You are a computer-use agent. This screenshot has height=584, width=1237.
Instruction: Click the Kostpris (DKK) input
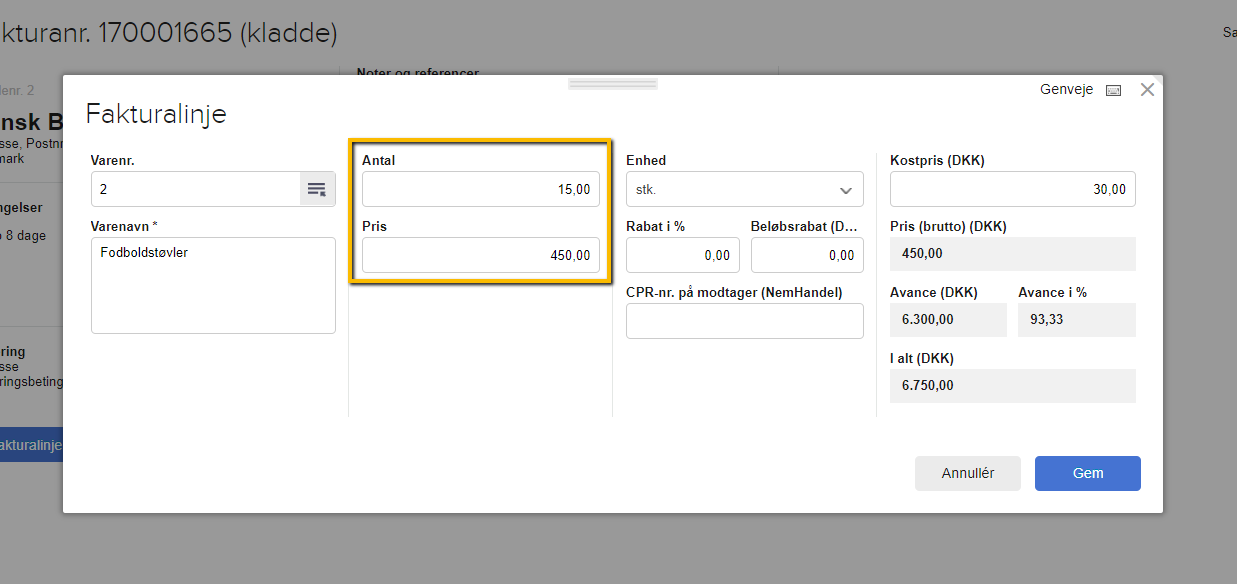click(1012, 189)
